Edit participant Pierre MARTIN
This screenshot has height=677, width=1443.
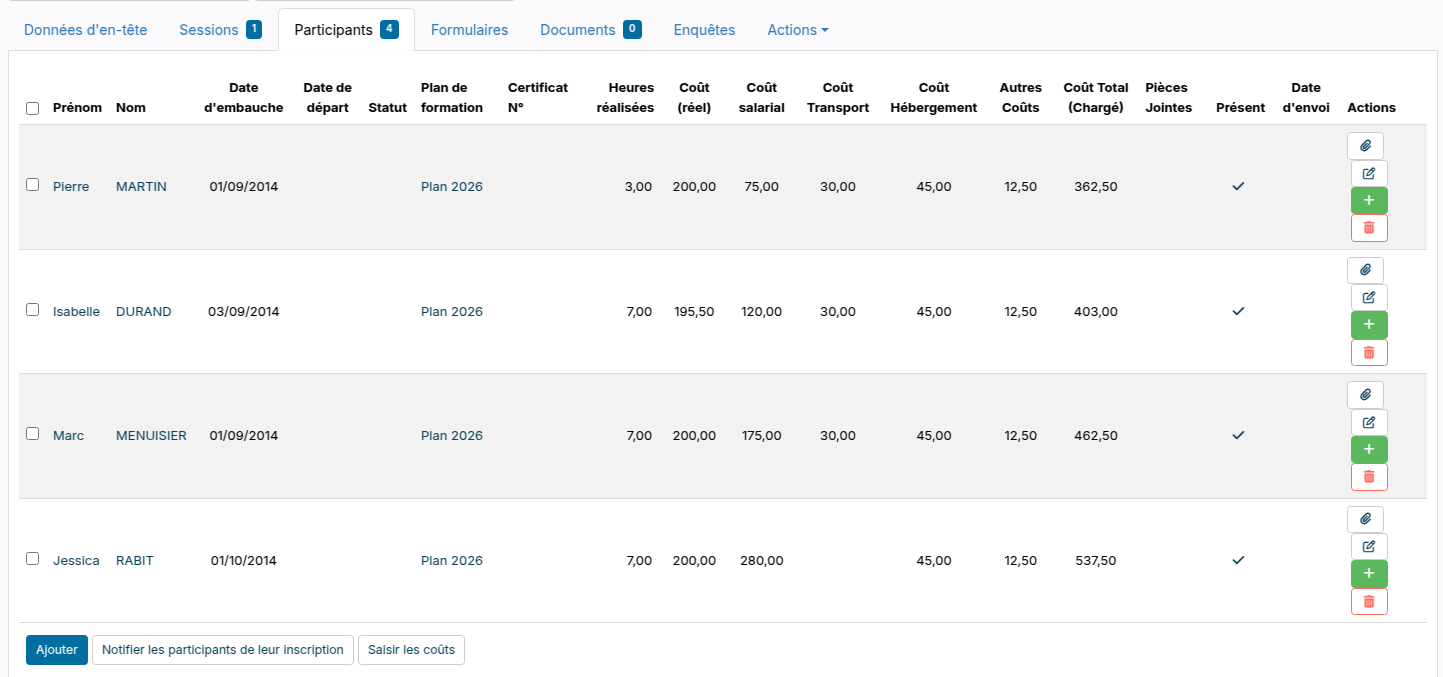point(1369,173)
